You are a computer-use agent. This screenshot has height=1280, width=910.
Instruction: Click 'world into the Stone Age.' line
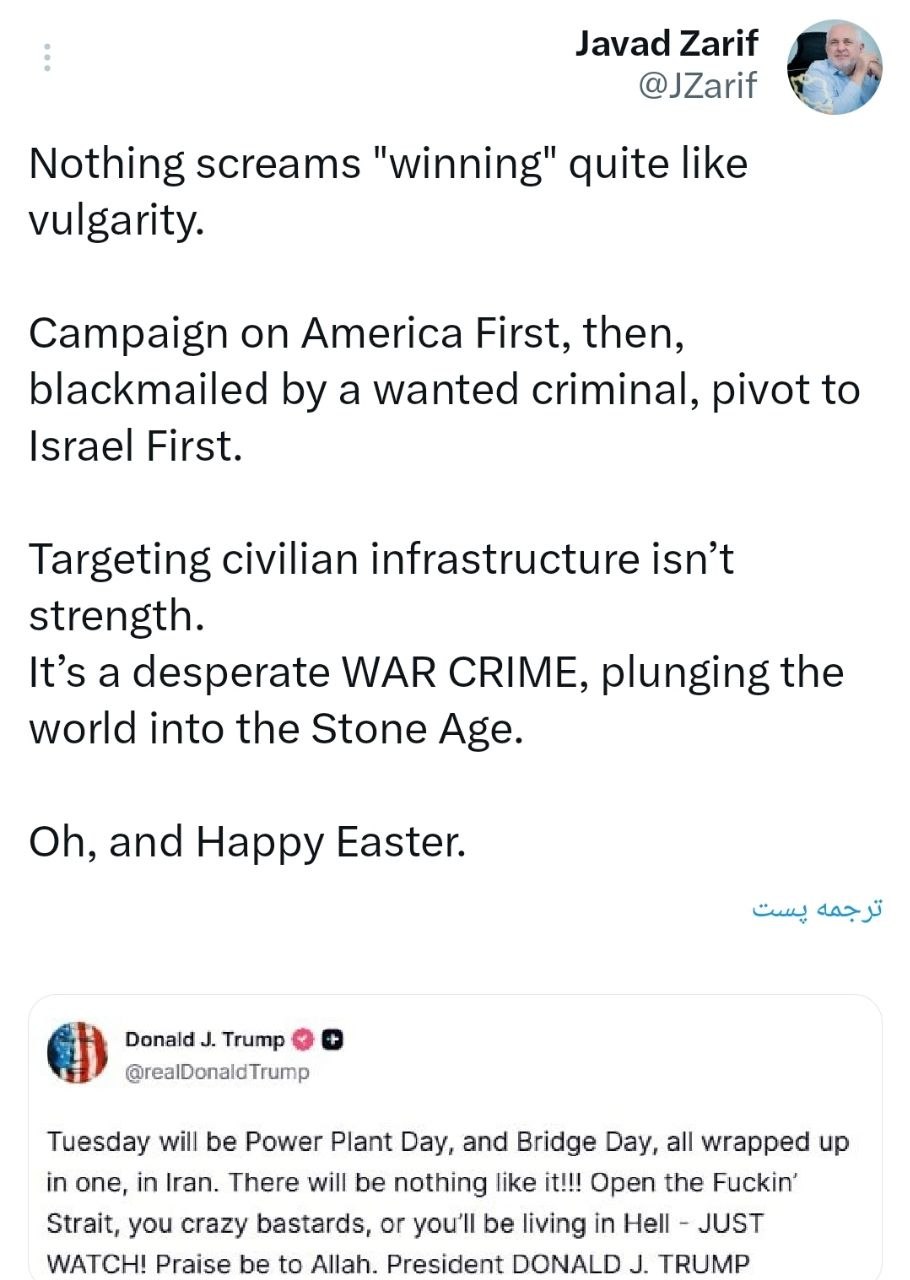click(x=276, y=729)
